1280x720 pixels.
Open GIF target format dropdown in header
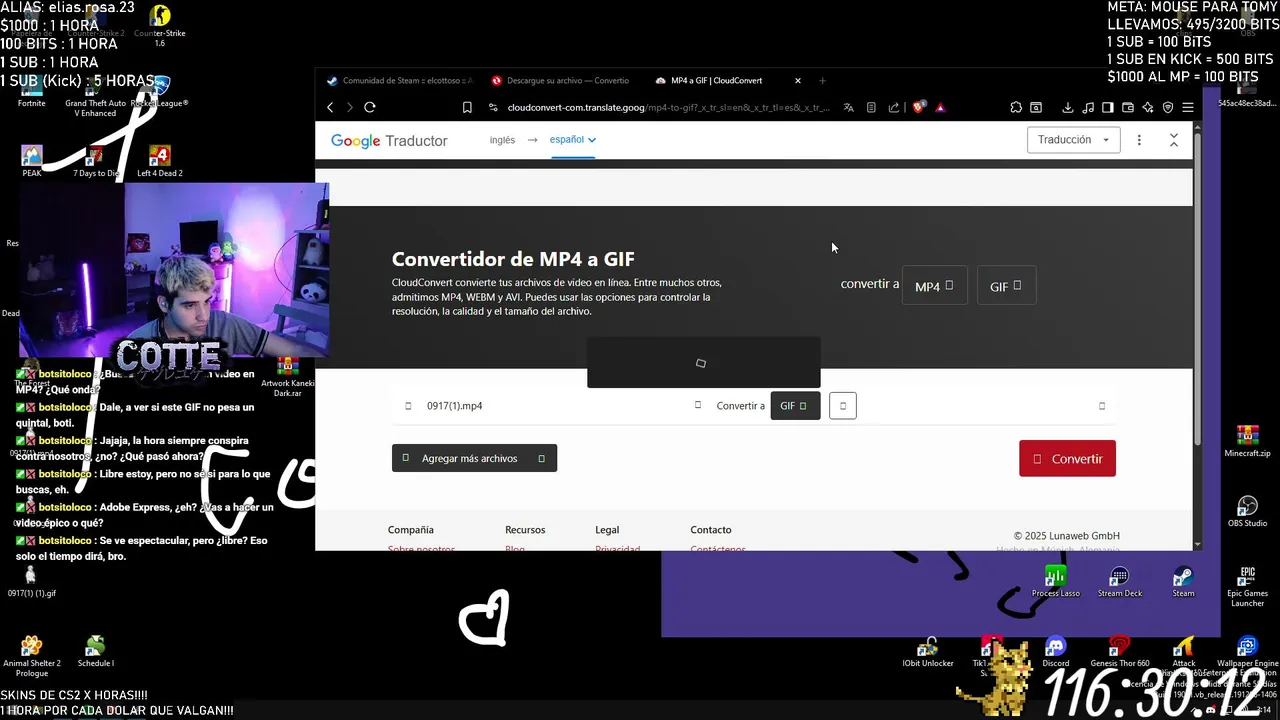click(1006, 286)
